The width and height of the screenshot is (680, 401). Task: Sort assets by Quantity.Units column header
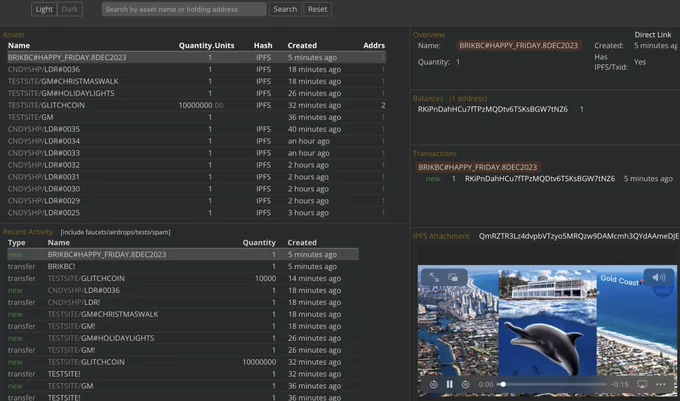tap(206, 46)
